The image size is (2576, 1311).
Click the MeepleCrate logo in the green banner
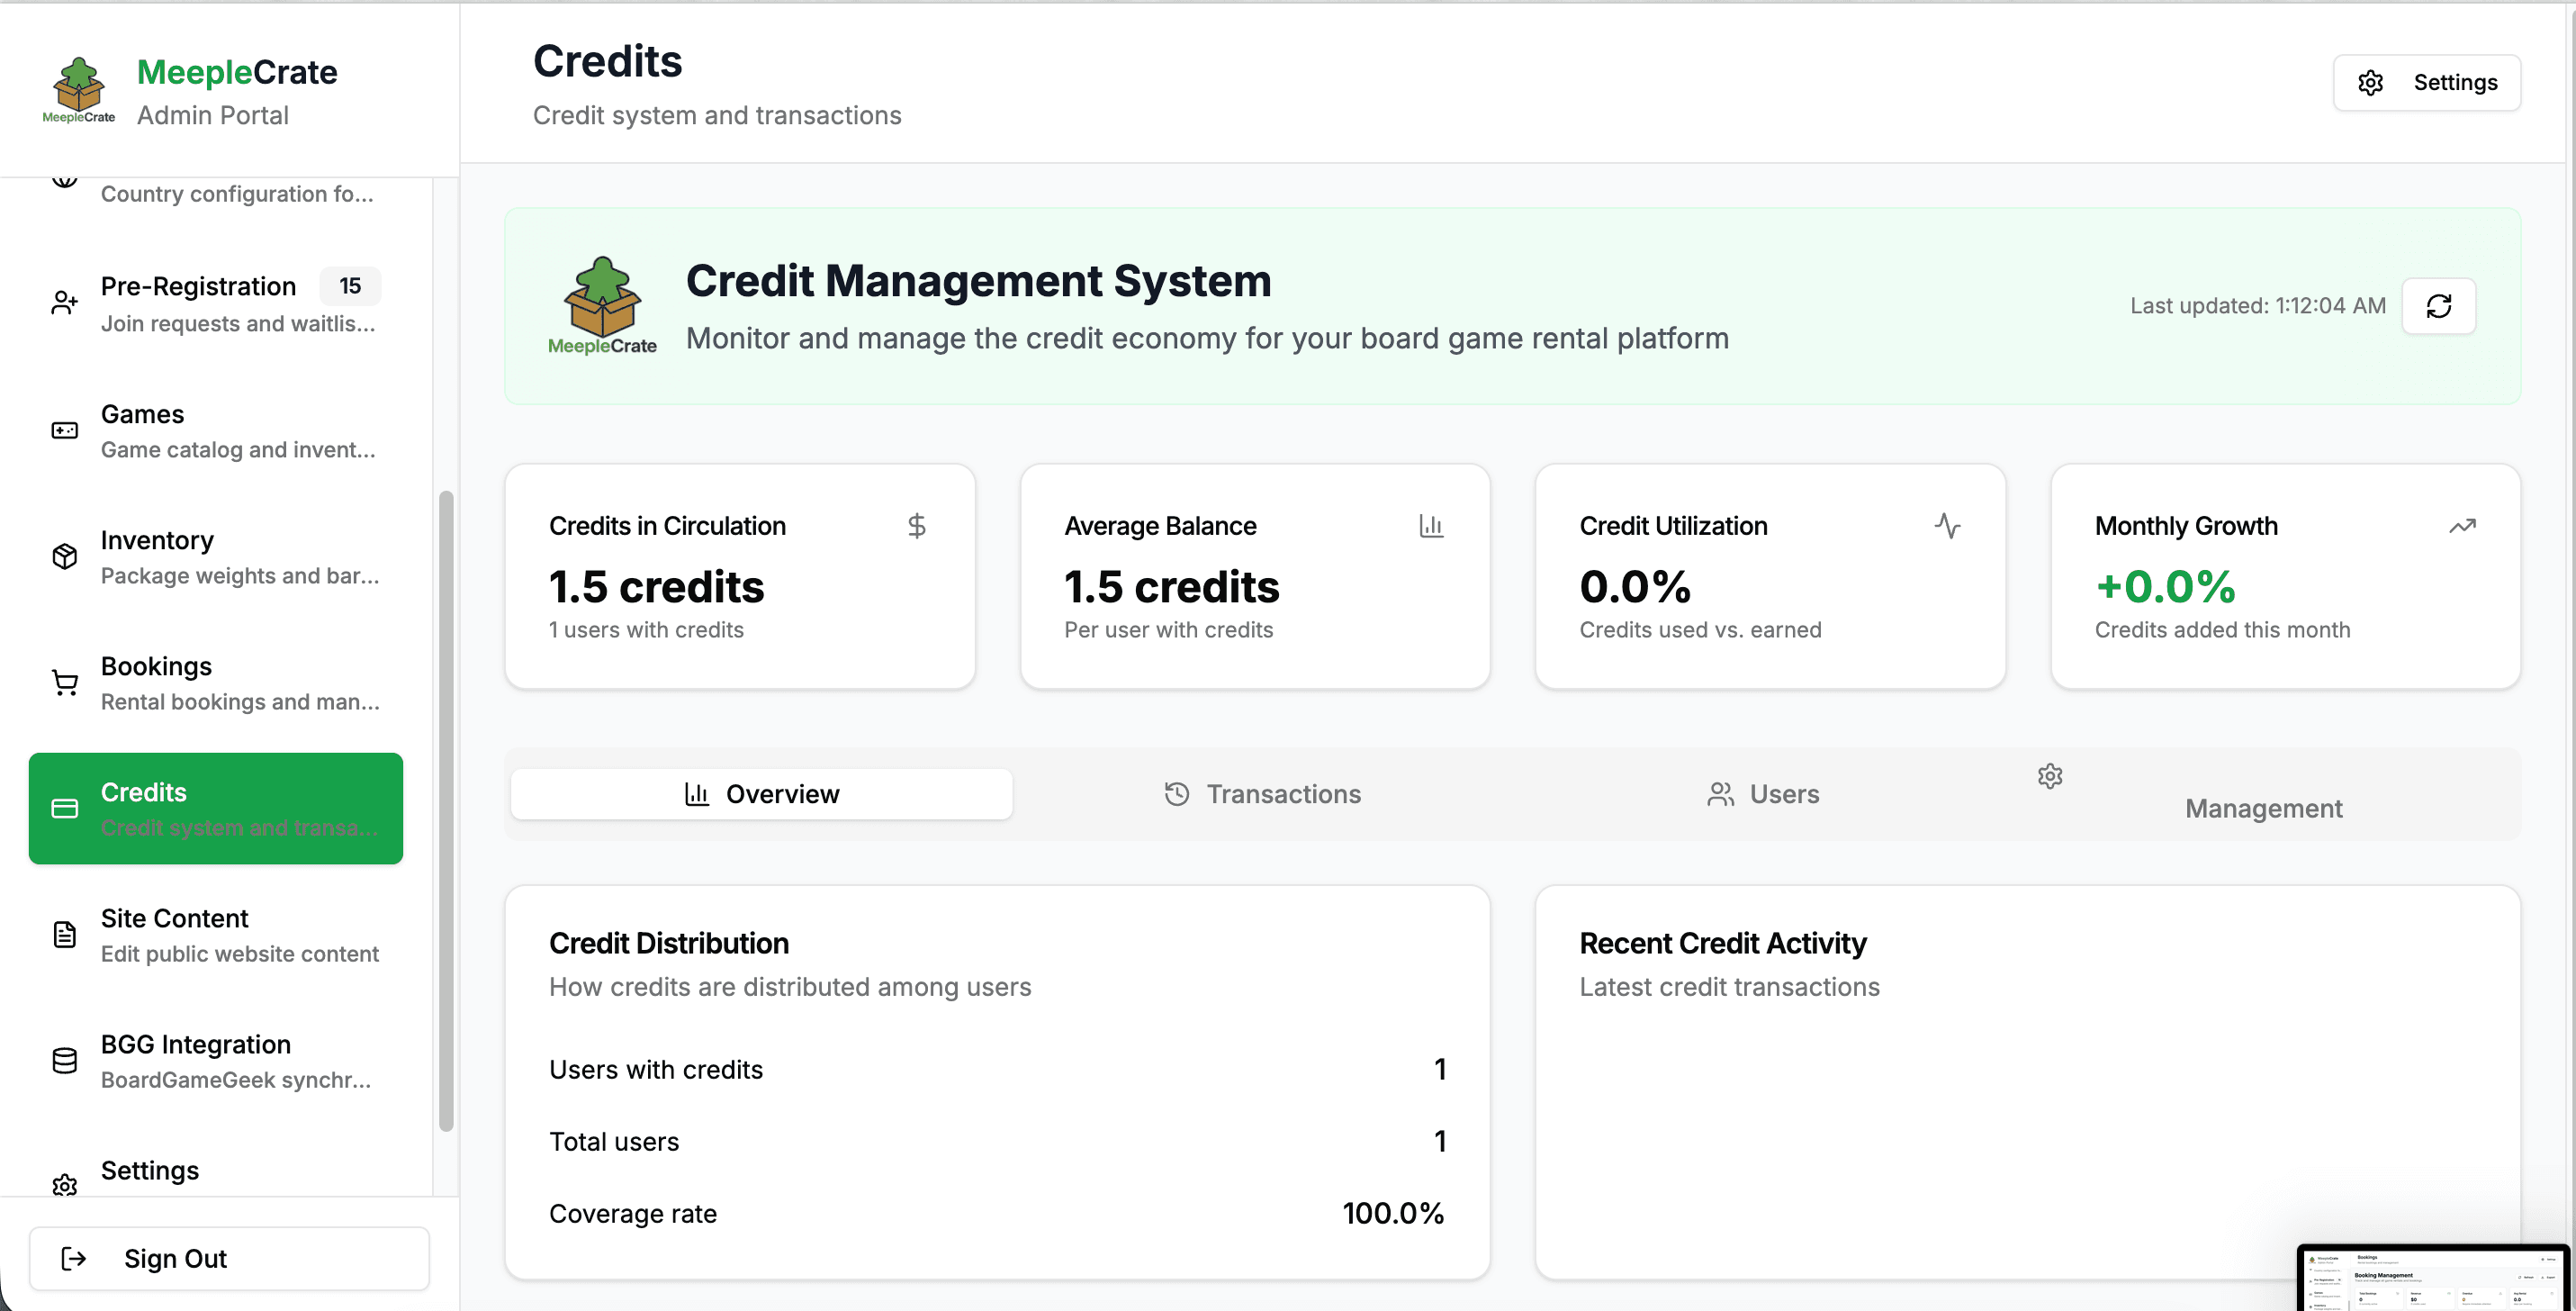coord(602,305)
